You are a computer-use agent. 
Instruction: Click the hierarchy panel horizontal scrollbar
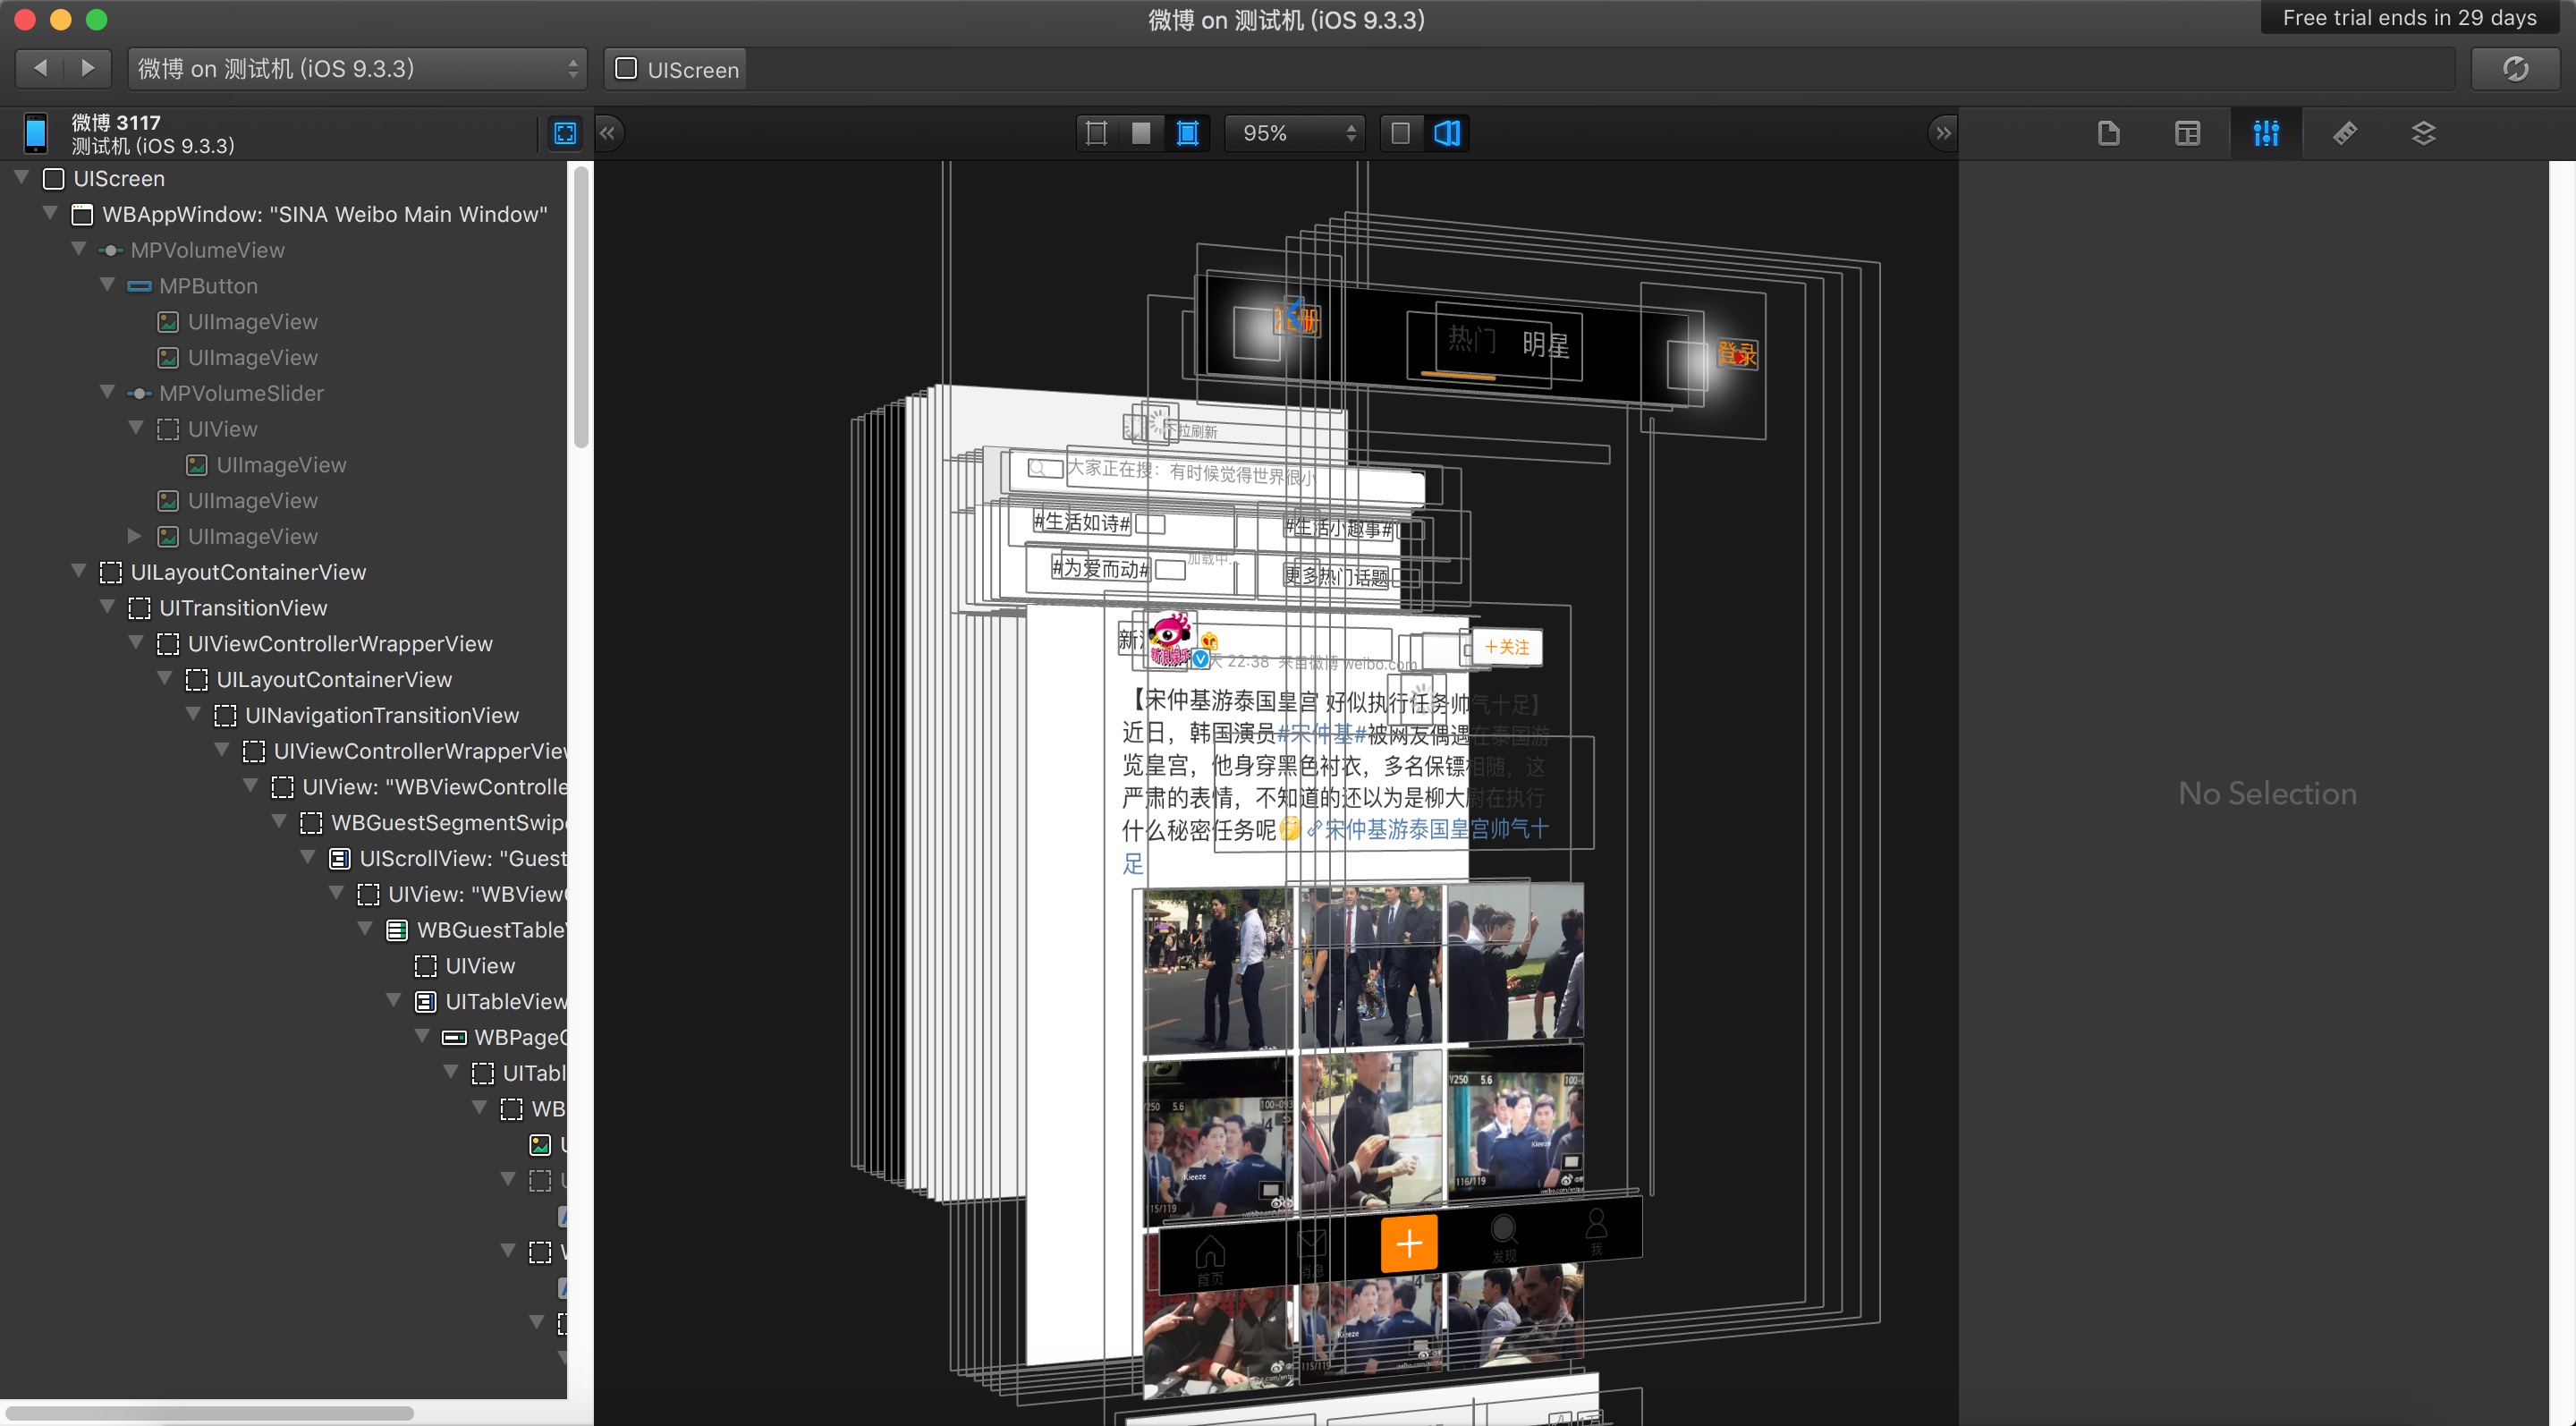click(210, 1413)
